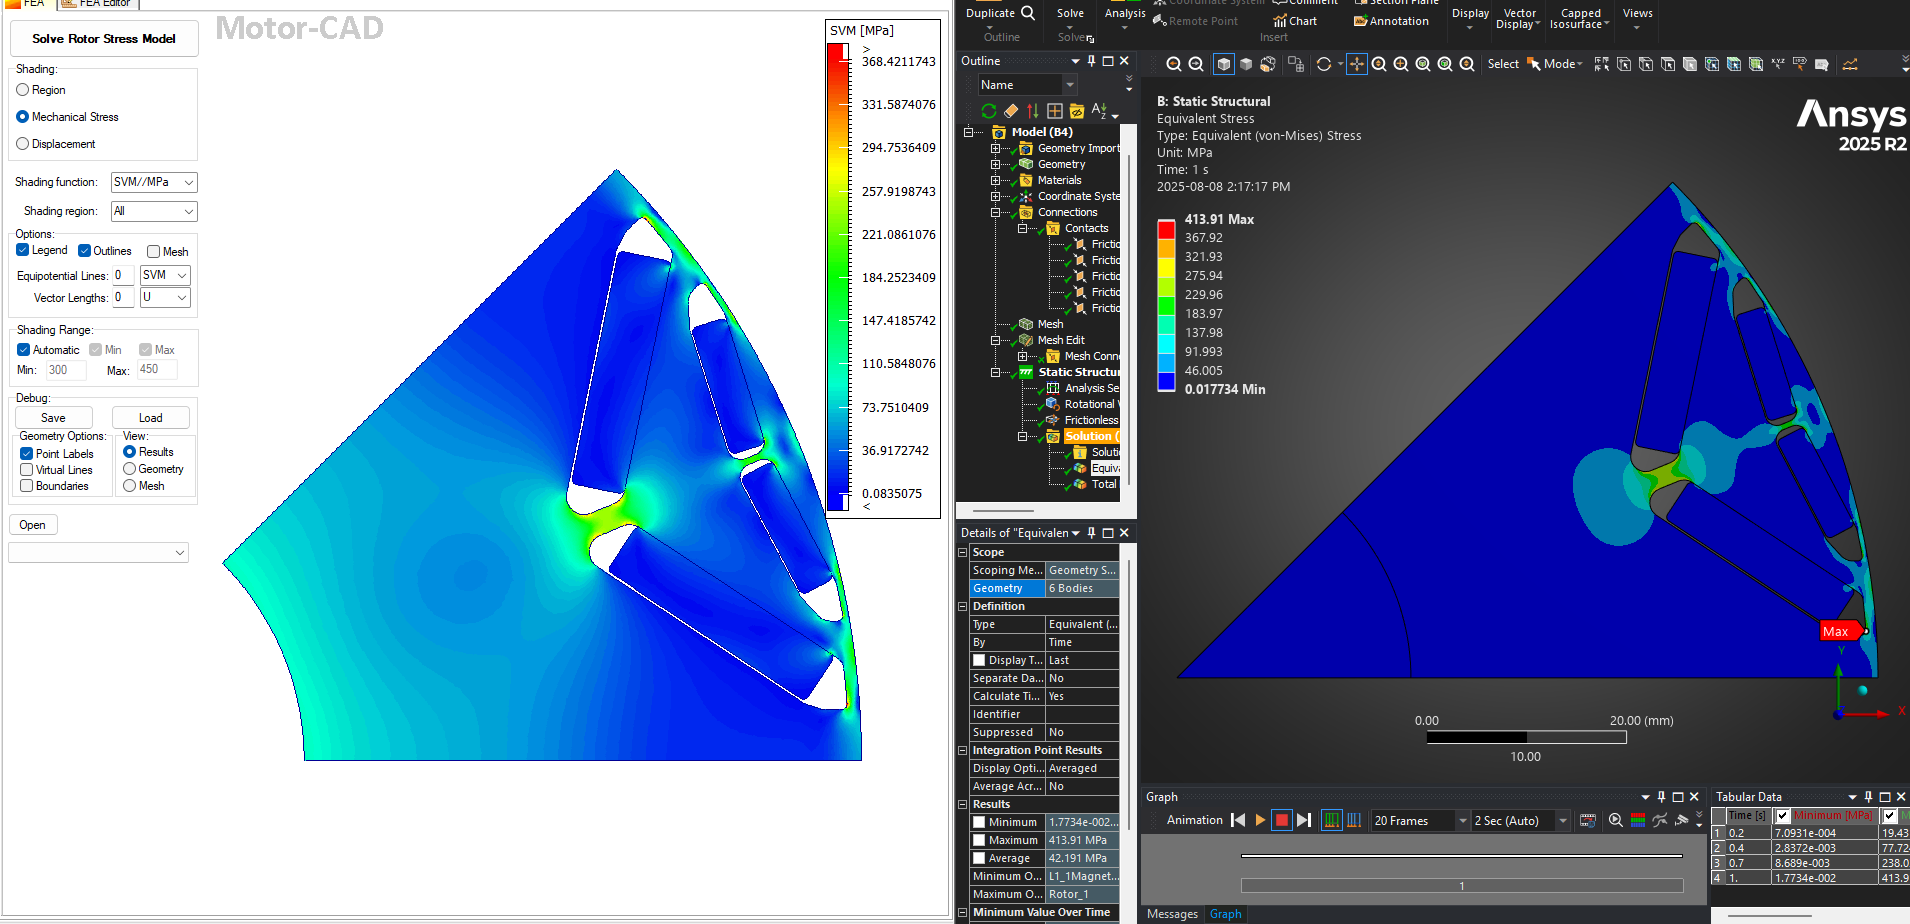The width and height of the screenshot is (1910, 924).
Task: Click the shading range Min input field
Action: coord(65,370)
